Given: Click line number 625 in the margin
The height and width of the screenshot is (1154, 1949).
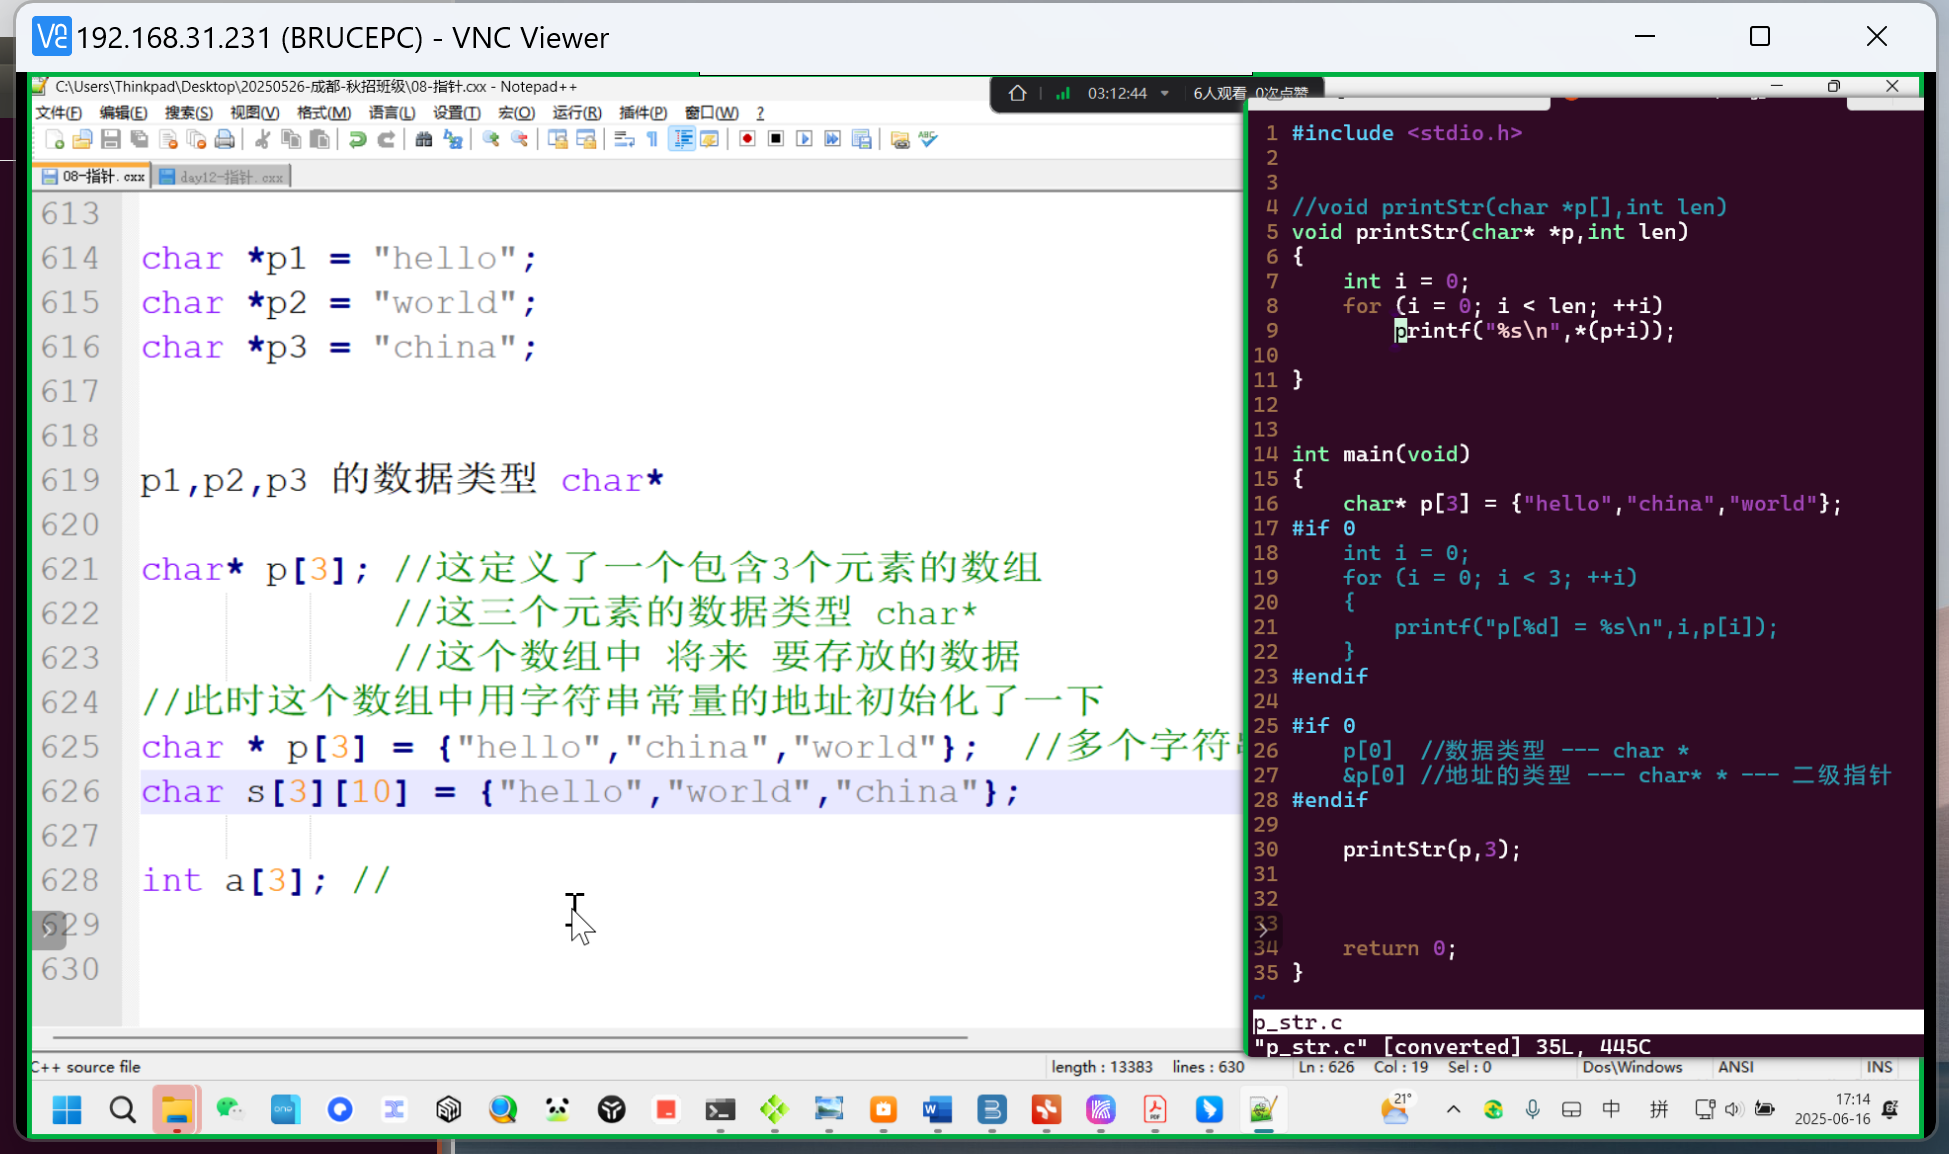Looking at the screenshot, I should tap(71, 747).
